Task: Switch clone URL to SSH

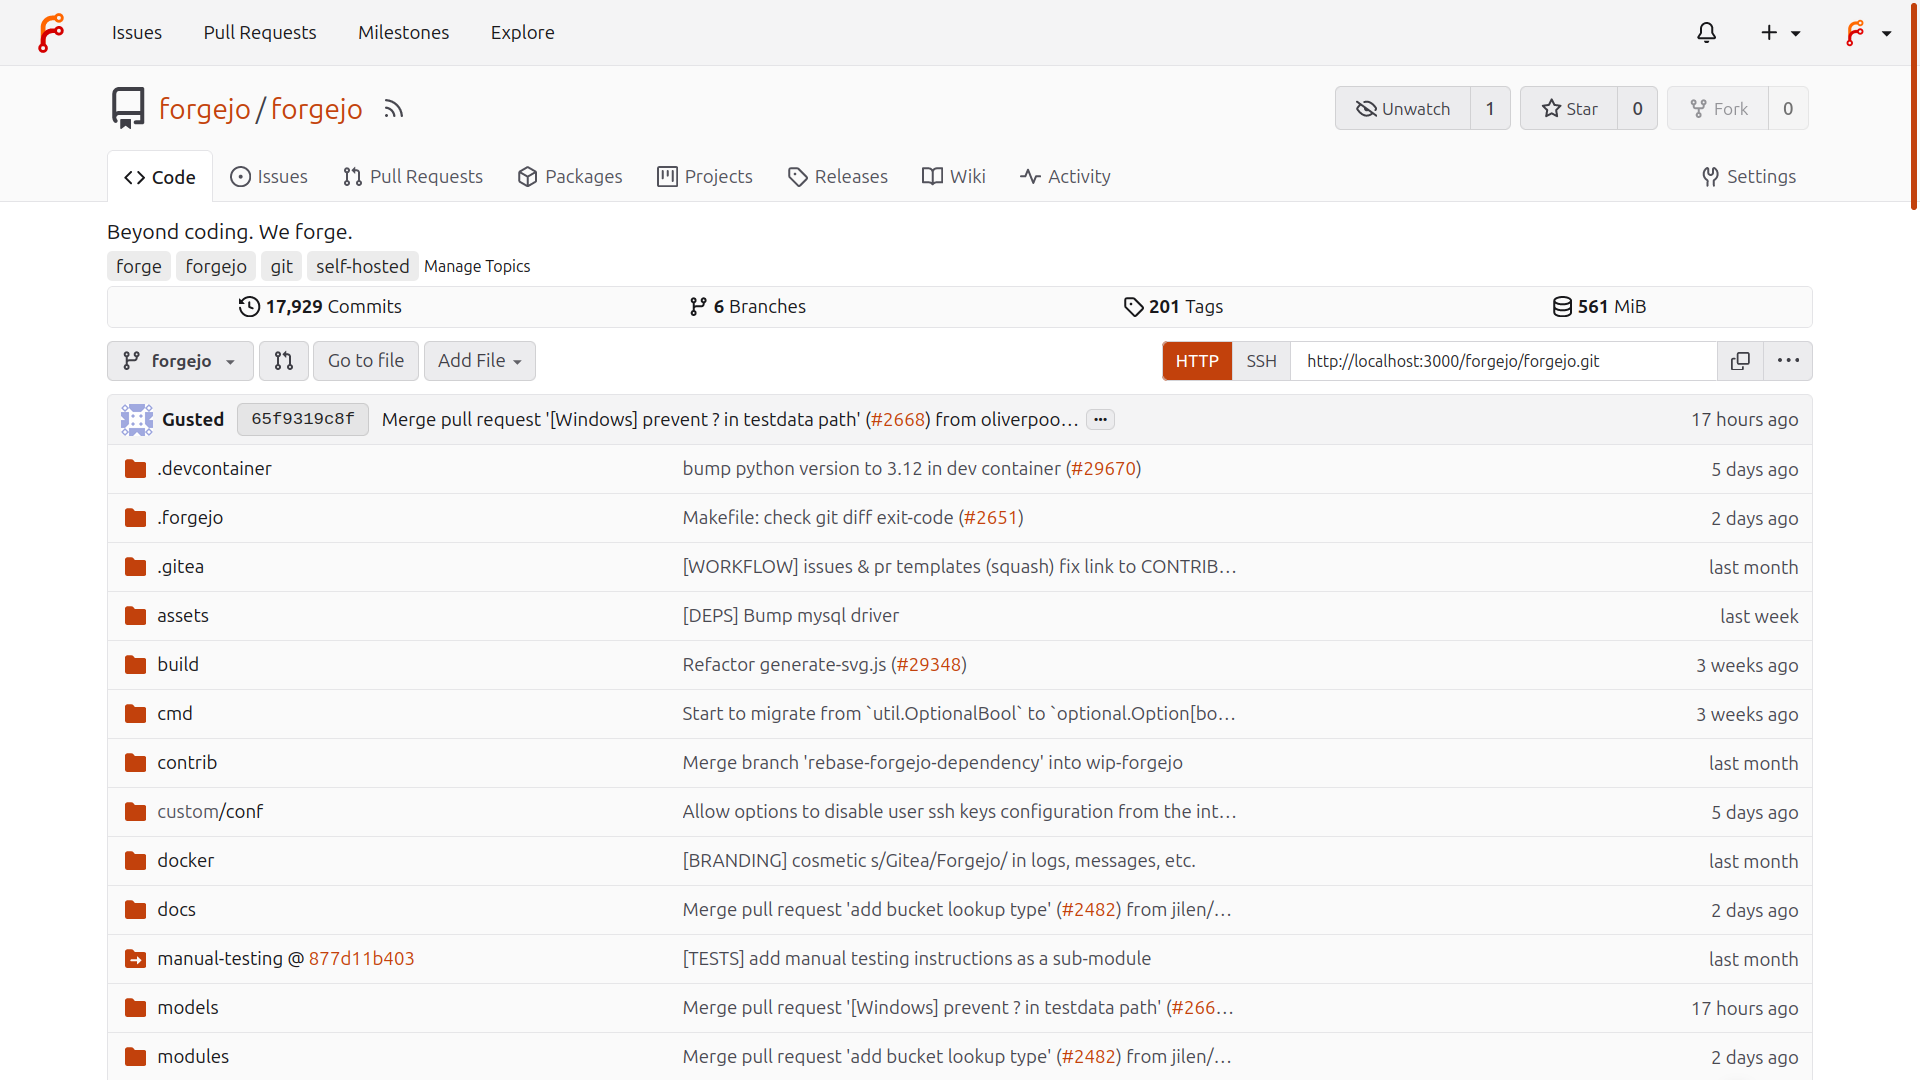Action: 1261,361
